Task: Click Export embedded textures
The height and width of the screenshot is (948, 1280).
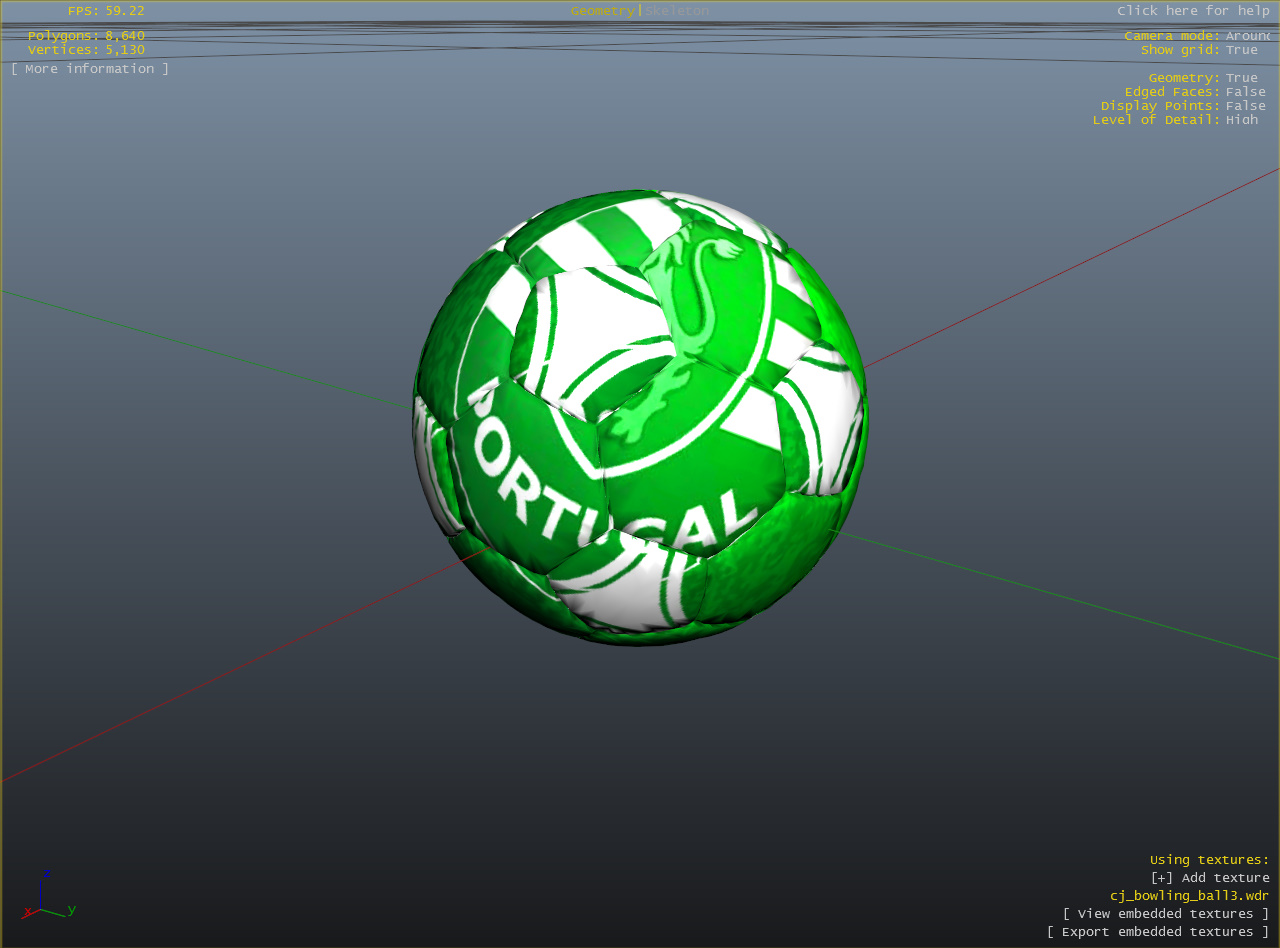Action: point(1157,932)
